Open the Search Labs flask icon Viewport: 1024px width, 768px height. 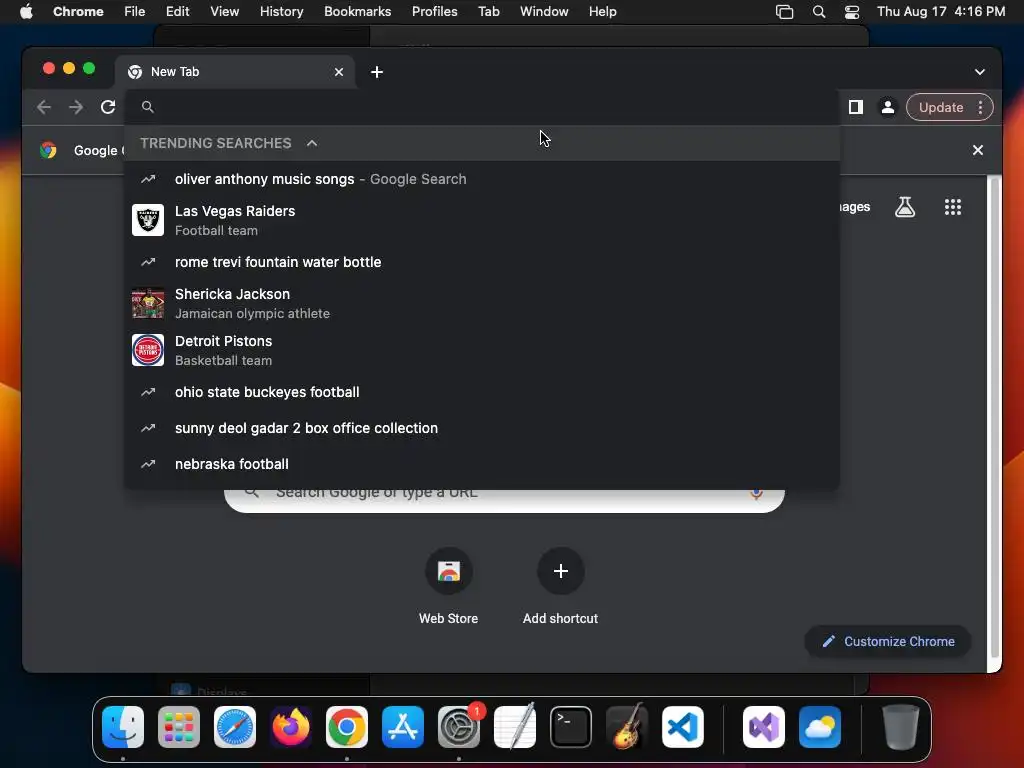coord(904,207)
